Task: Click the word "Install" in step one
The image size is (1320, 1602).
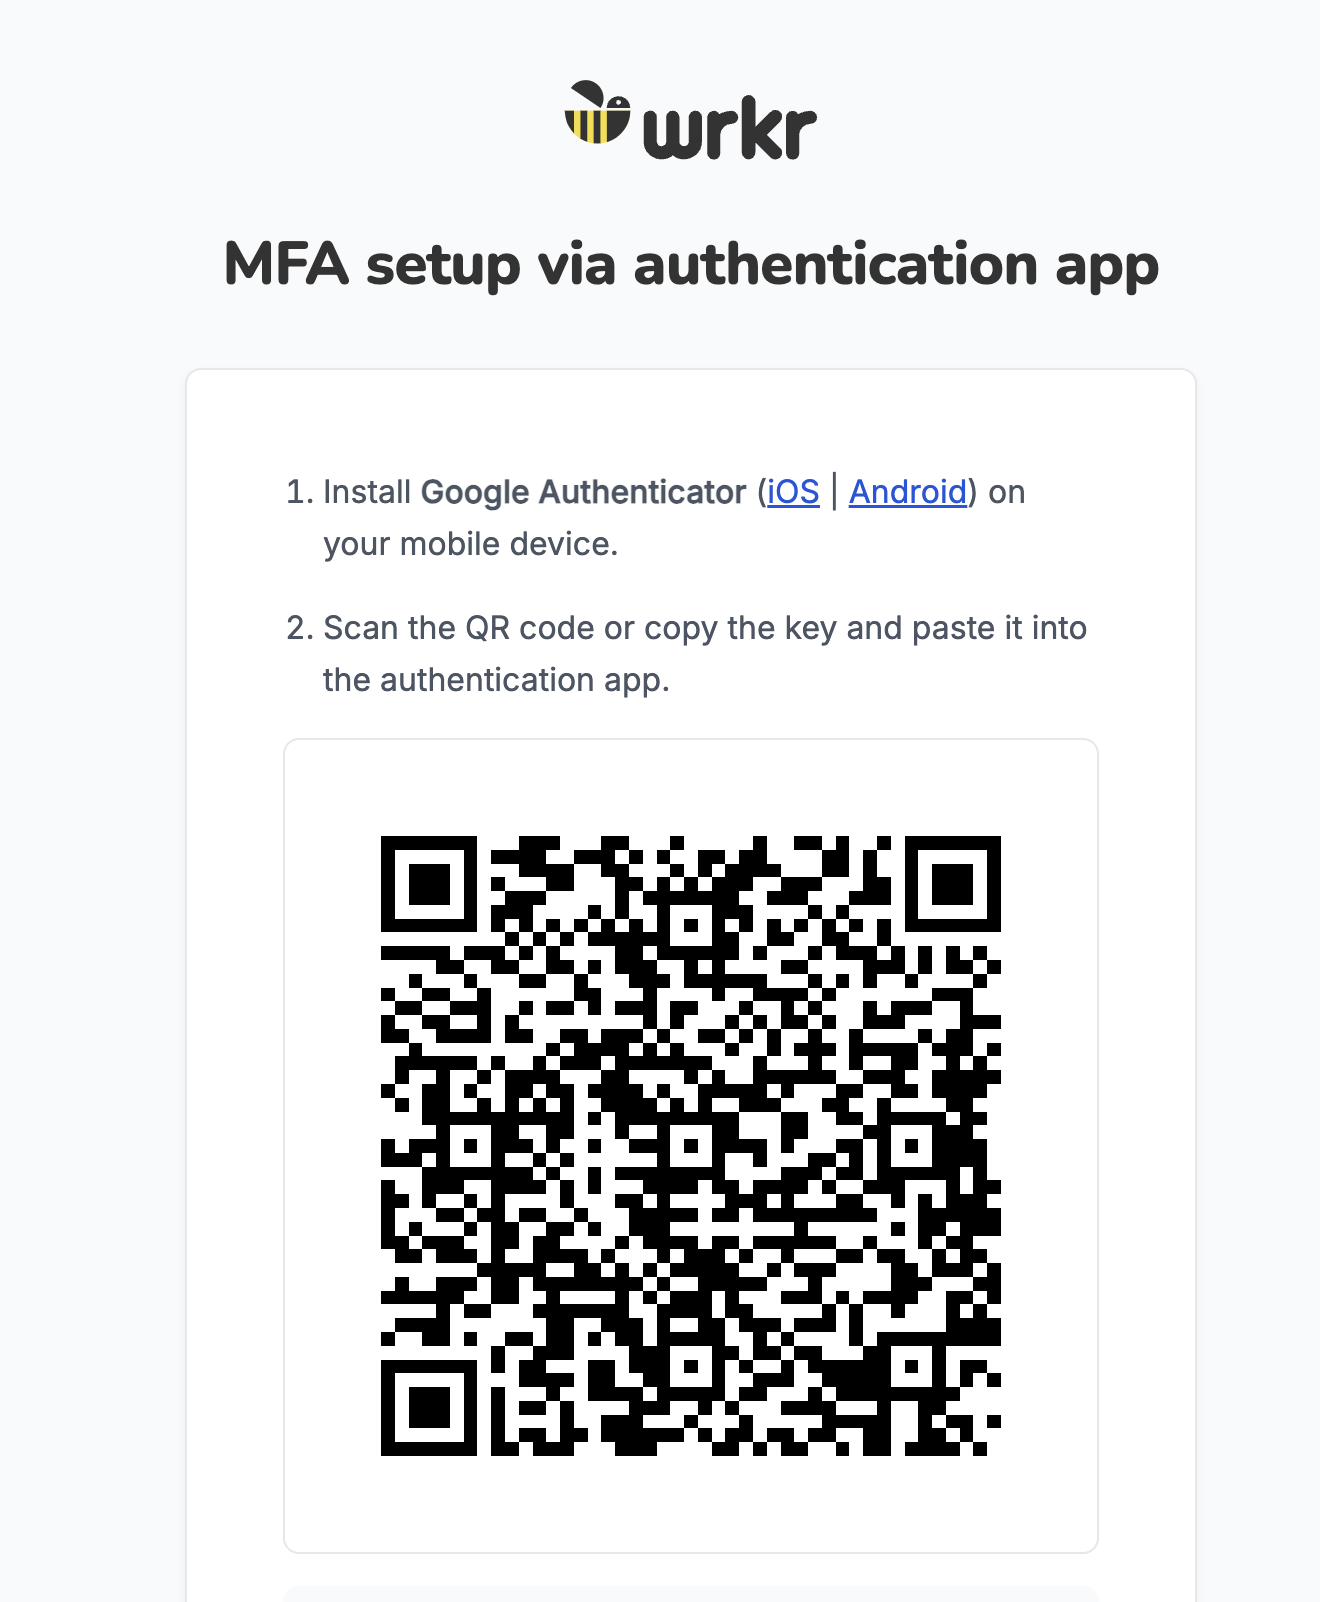Action: [367, 492]
